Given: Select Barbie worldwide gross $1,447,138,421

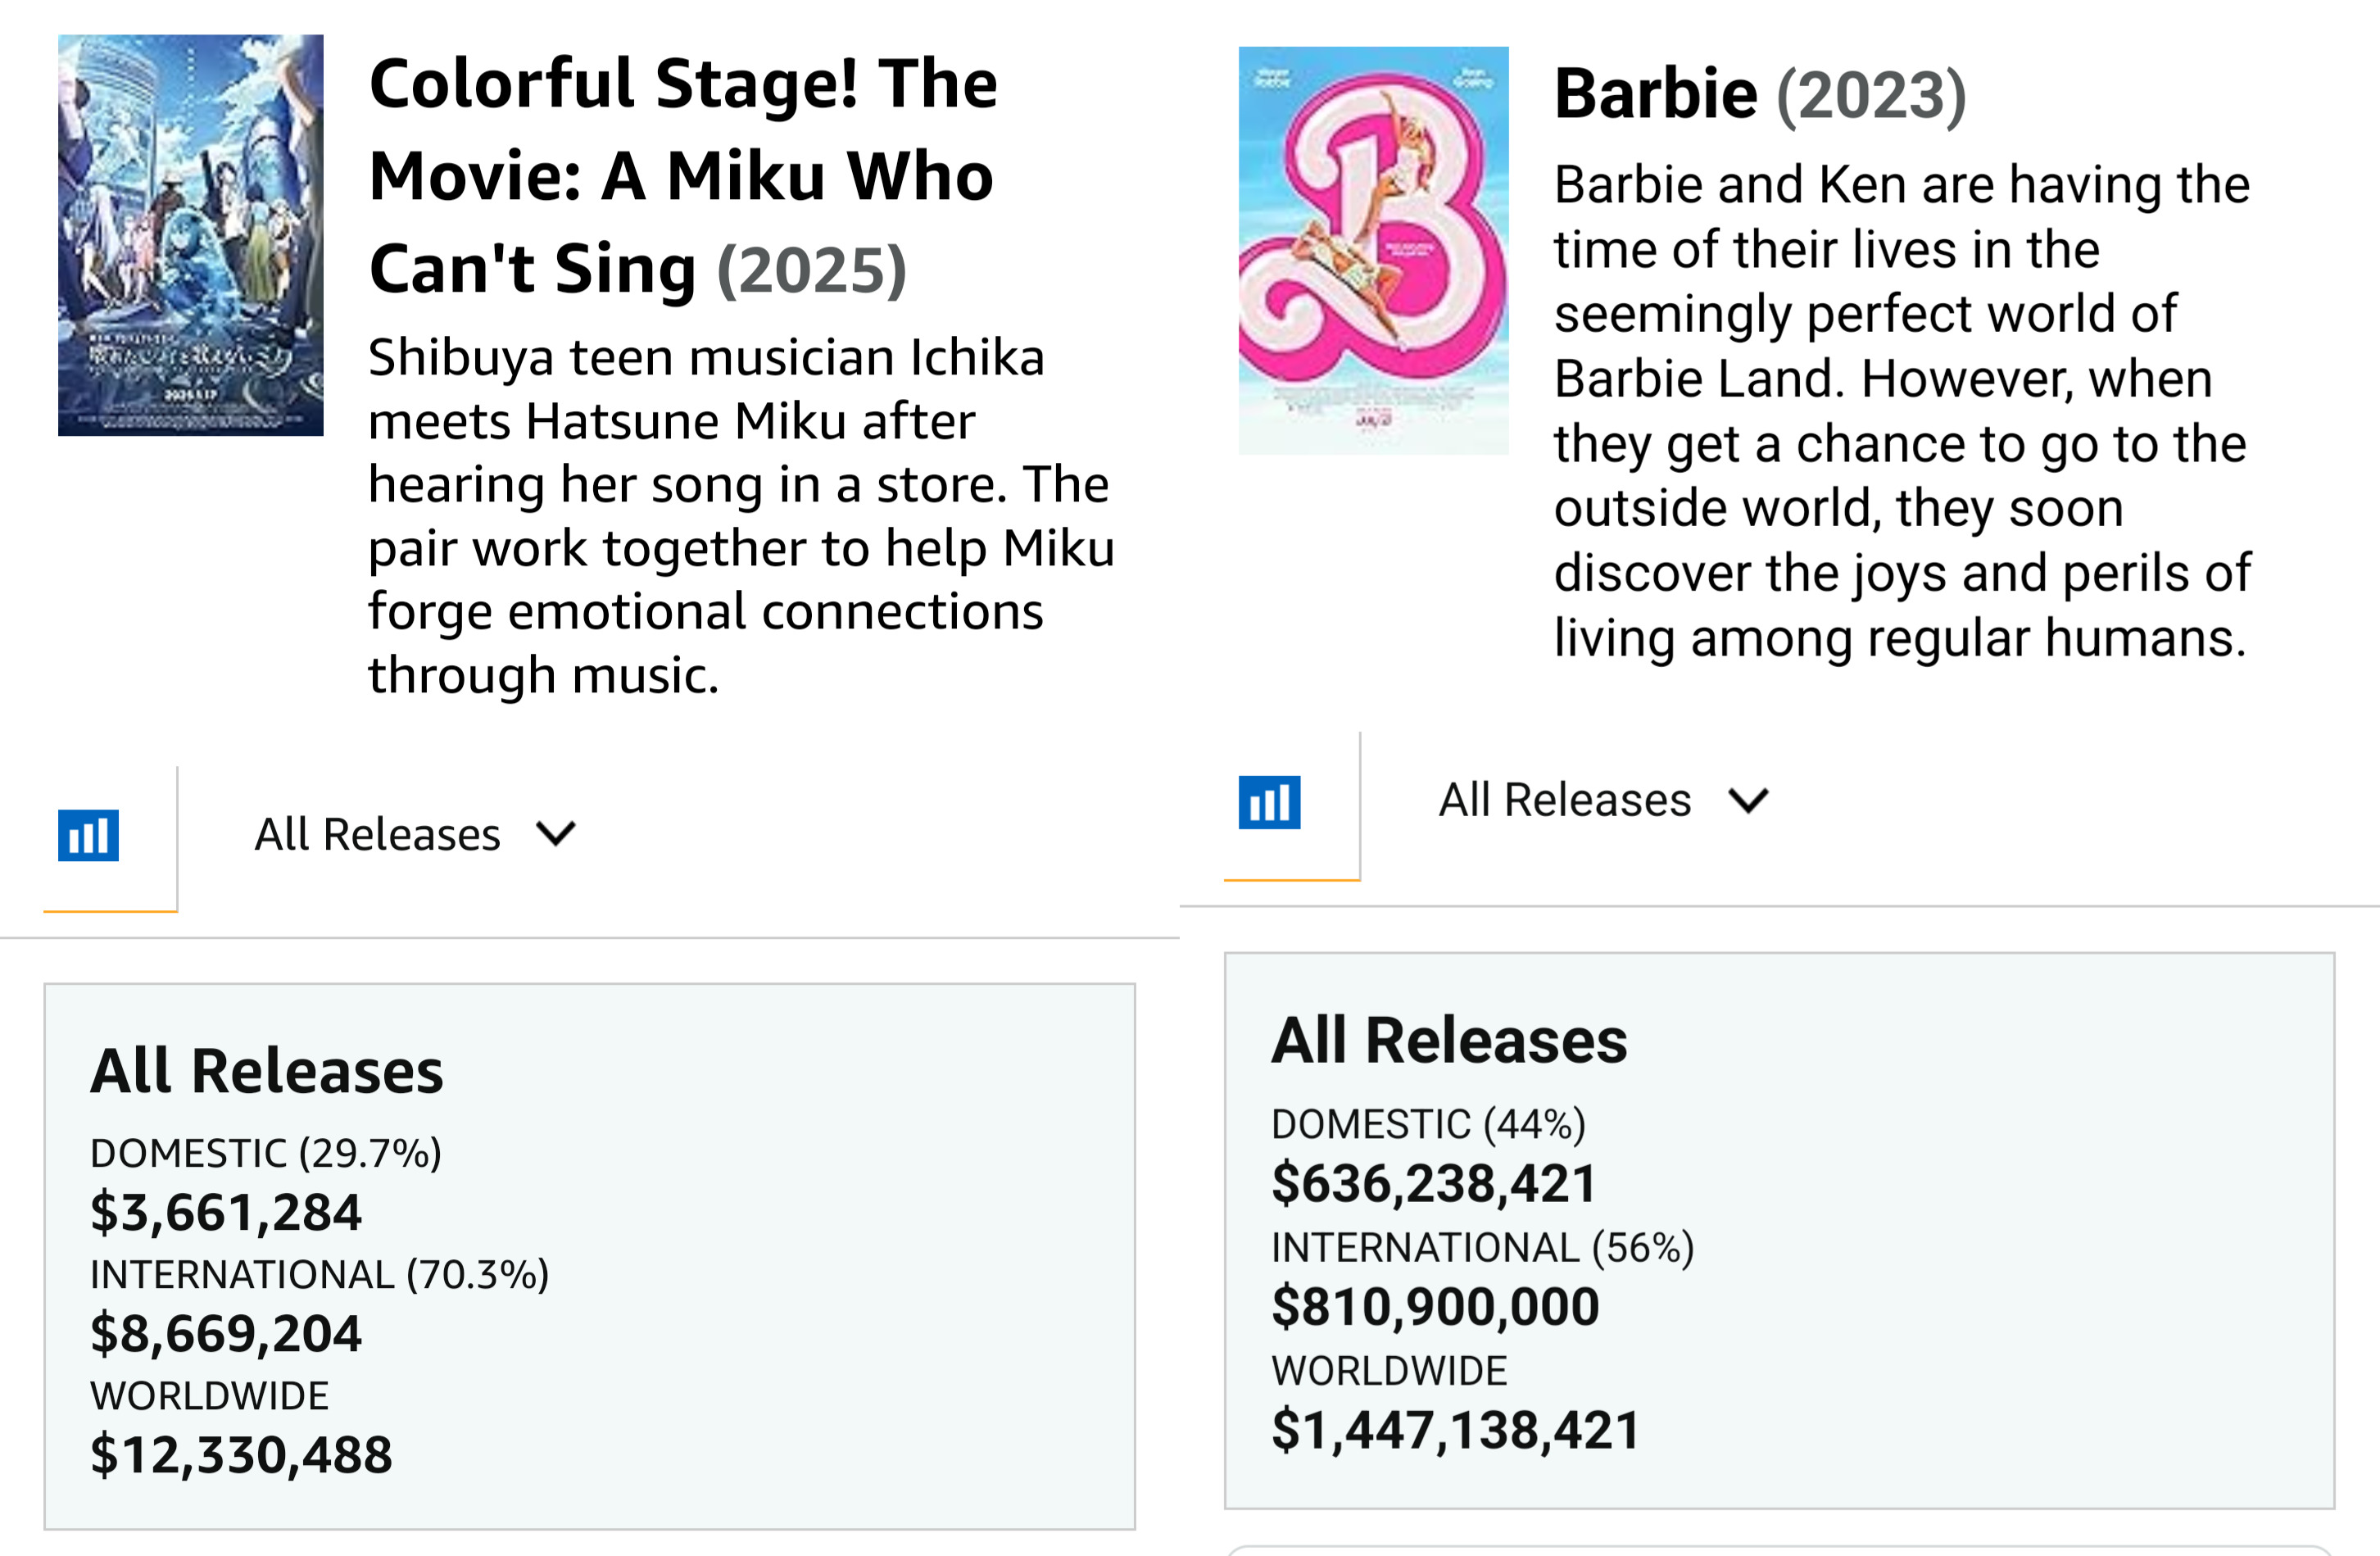Looking at the screenshot, I should pyautogui.click(x=1456, y=1429).
